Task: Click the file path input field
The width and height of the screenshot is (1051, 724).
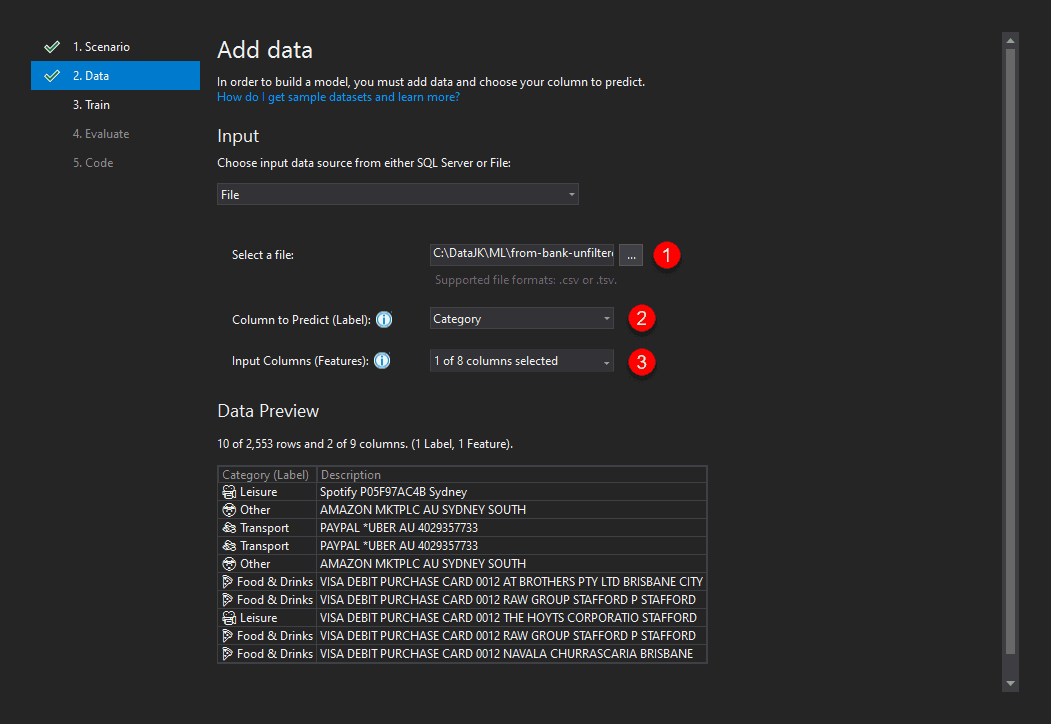Action: click(x=520, y=255)
